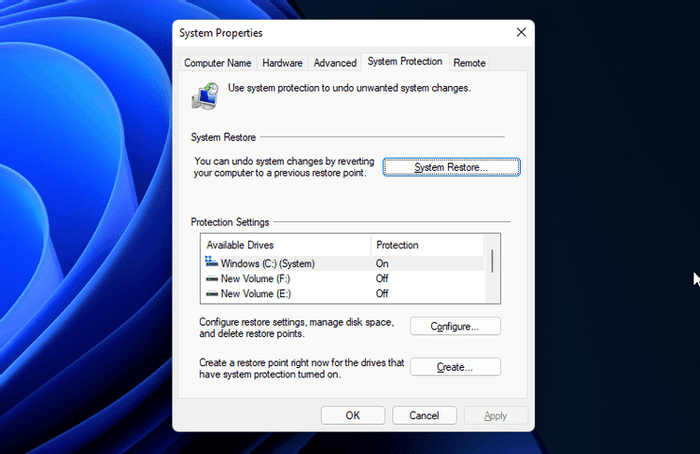Click the On status for Windows (C:)

pos(382,263)
